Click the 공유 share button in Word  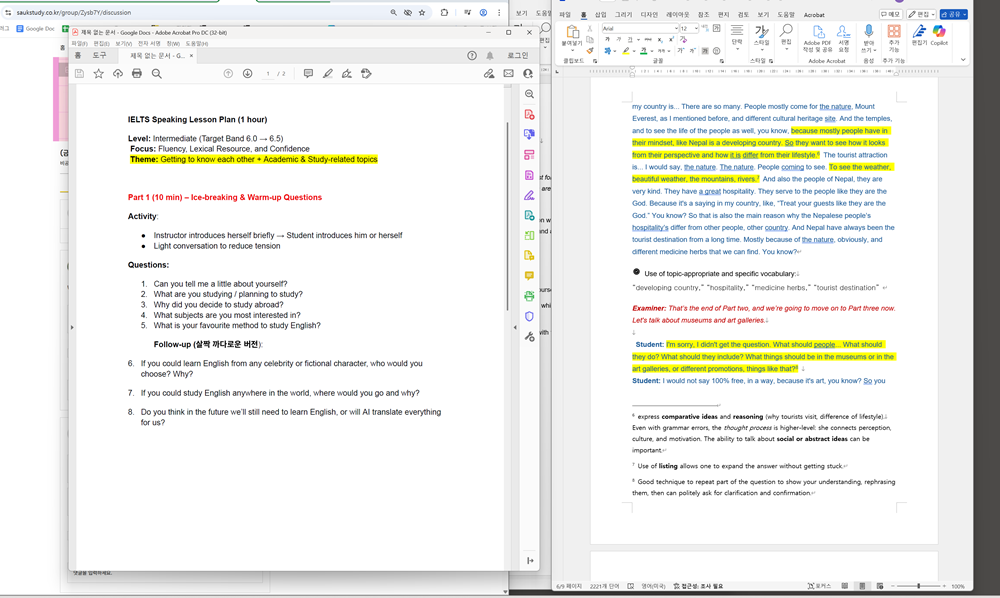click(953, 15)
